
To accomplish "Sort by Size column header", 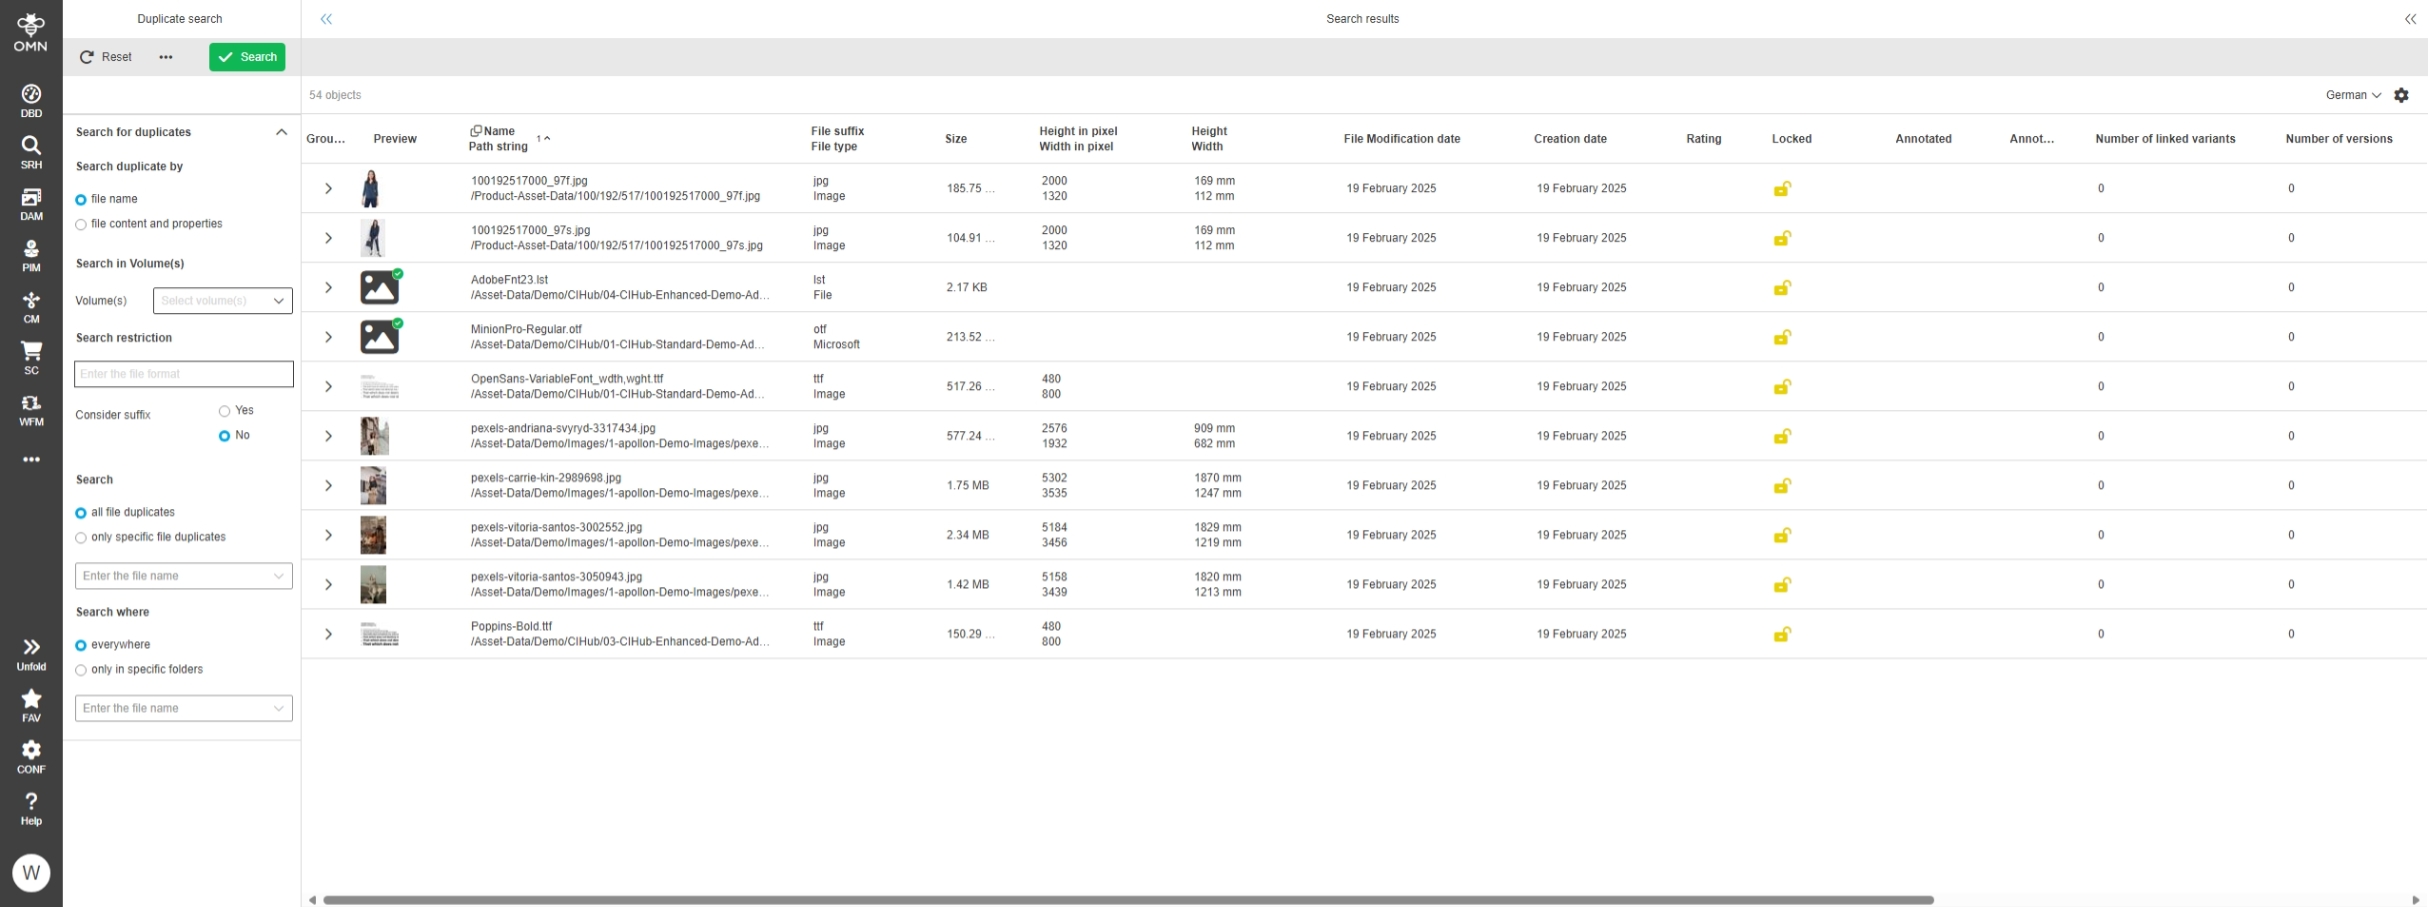I will coord(956,139).
